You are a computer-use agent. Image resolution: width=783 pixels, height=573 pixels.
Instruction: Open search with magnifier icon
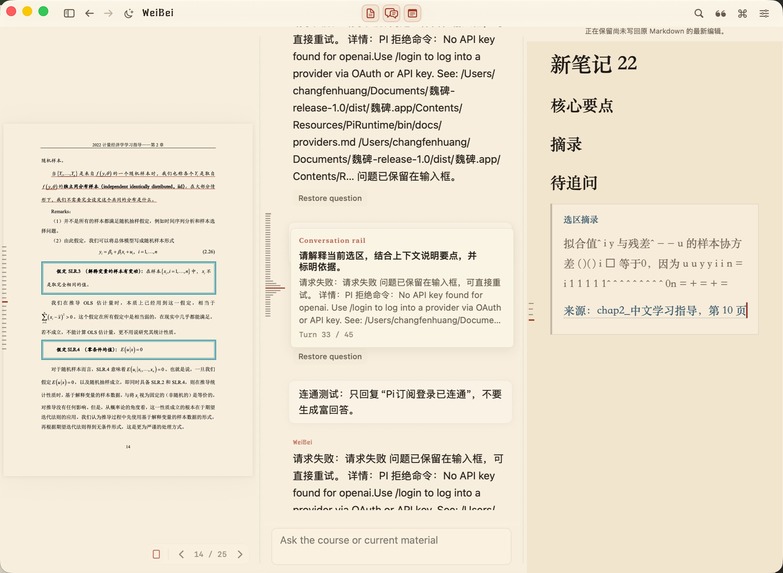699,13
